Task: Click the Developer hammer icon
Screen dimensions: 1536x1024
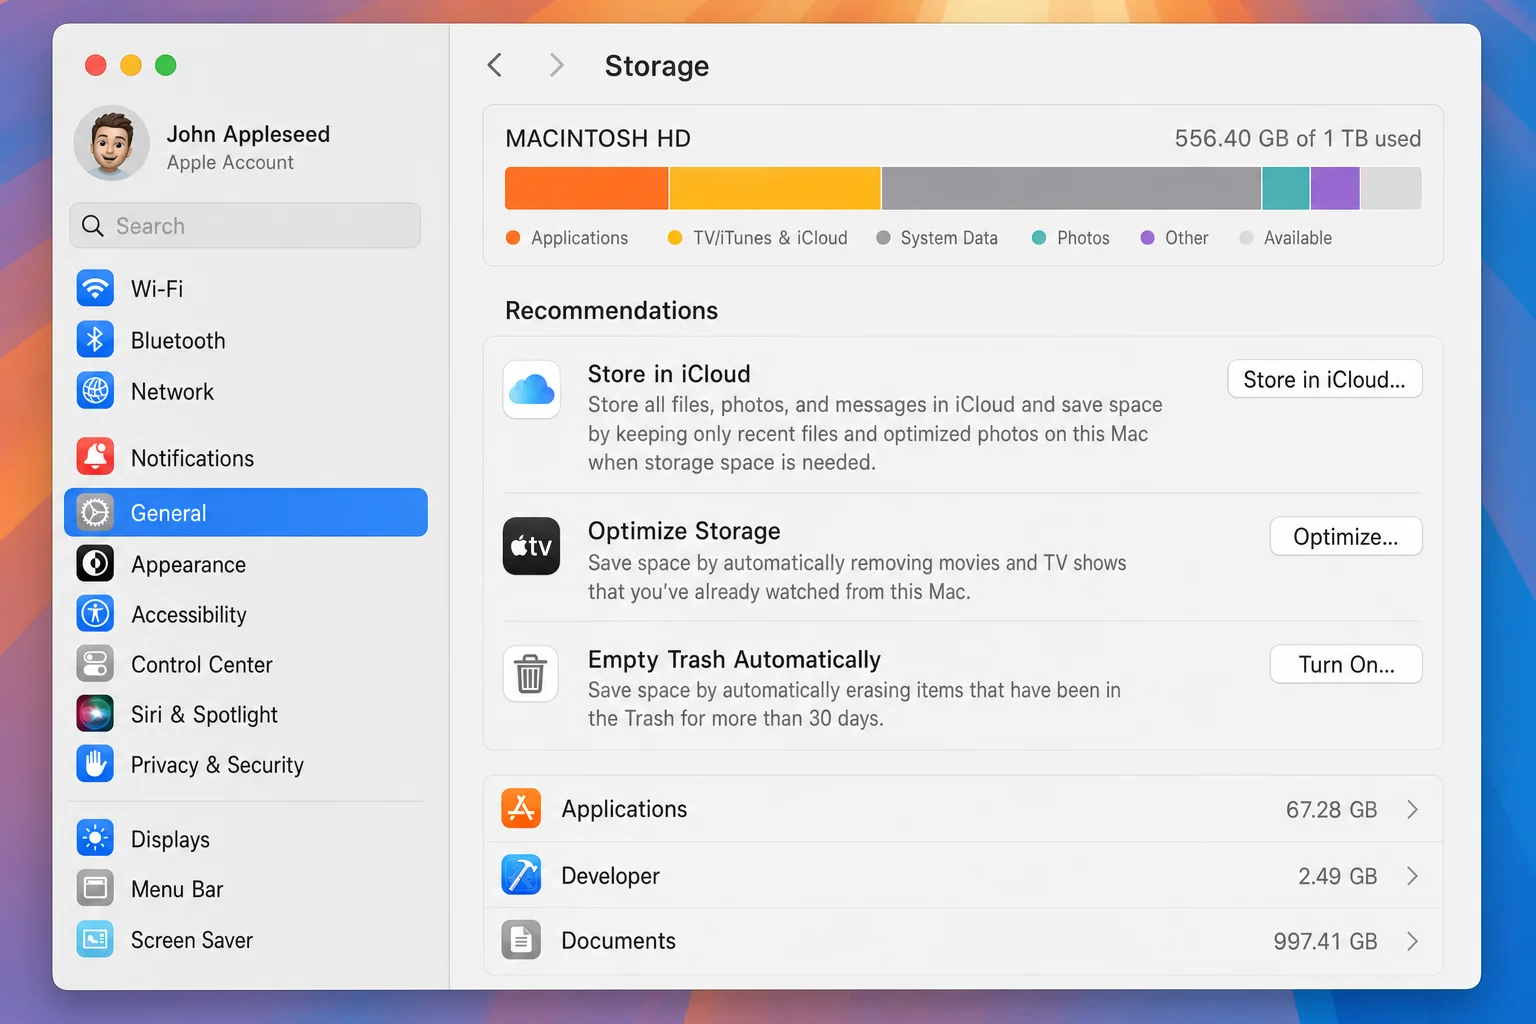Action: click(x=521, y=875)
